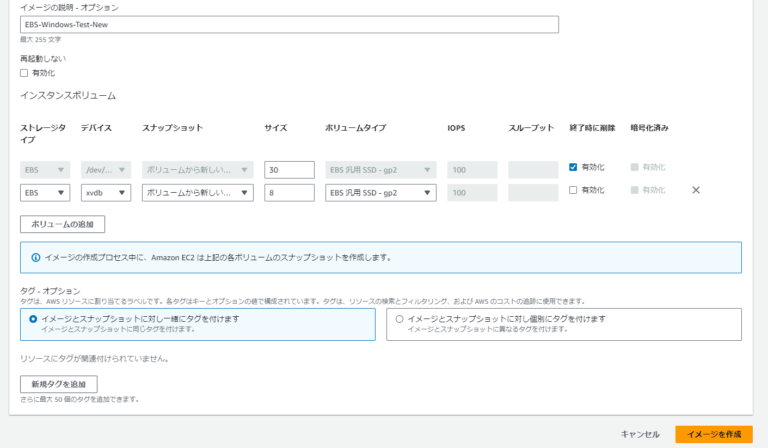Toggle encrypted checkbox on the /dev/ row
The height and width of the screenshot is (448, 768).
point(634,167)
